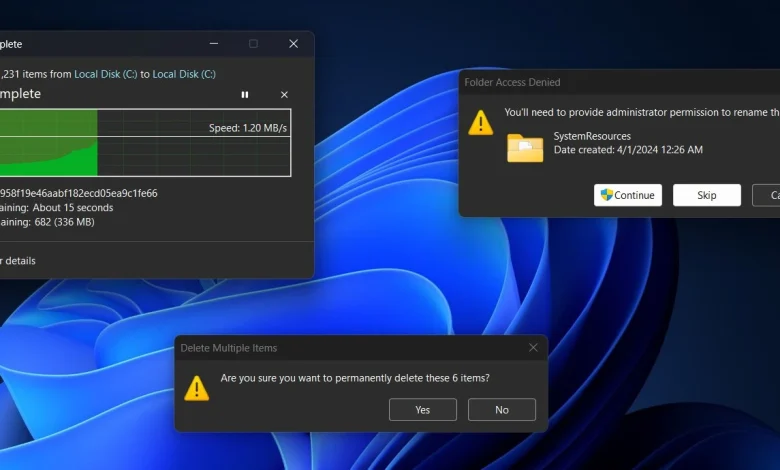Minimize the copy progress window

[214, 44]
